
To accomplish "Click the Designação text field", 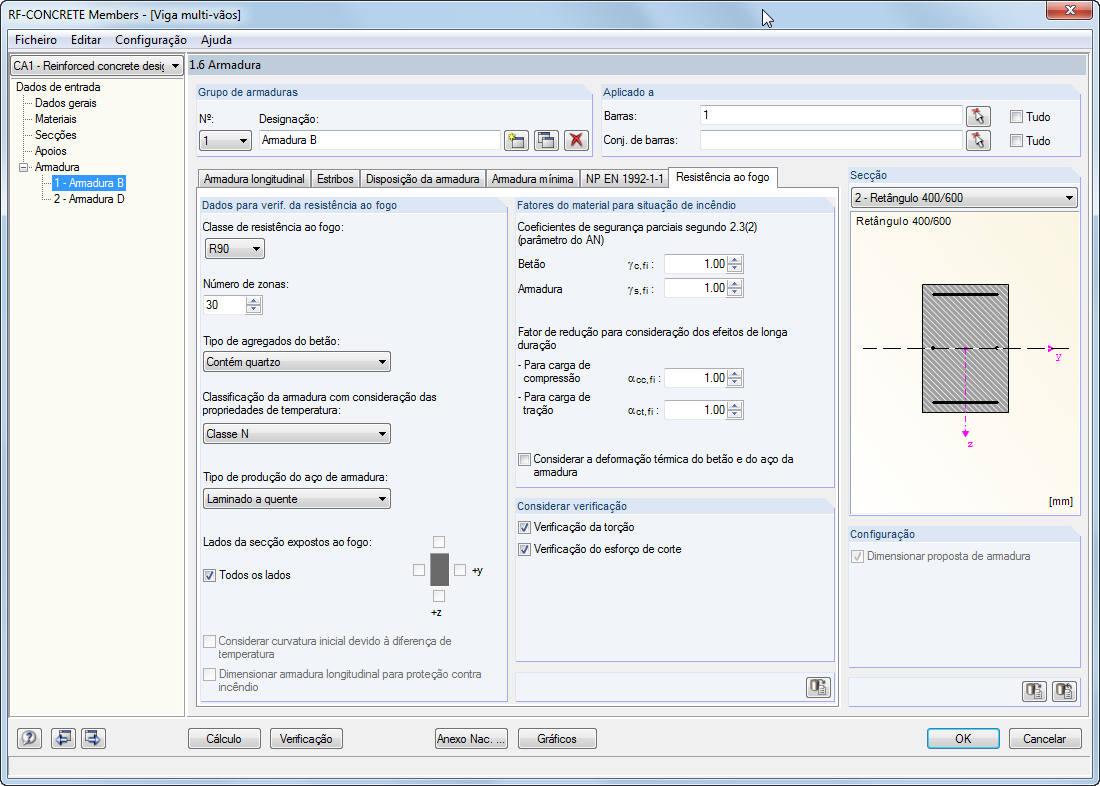I will (380, 140).
